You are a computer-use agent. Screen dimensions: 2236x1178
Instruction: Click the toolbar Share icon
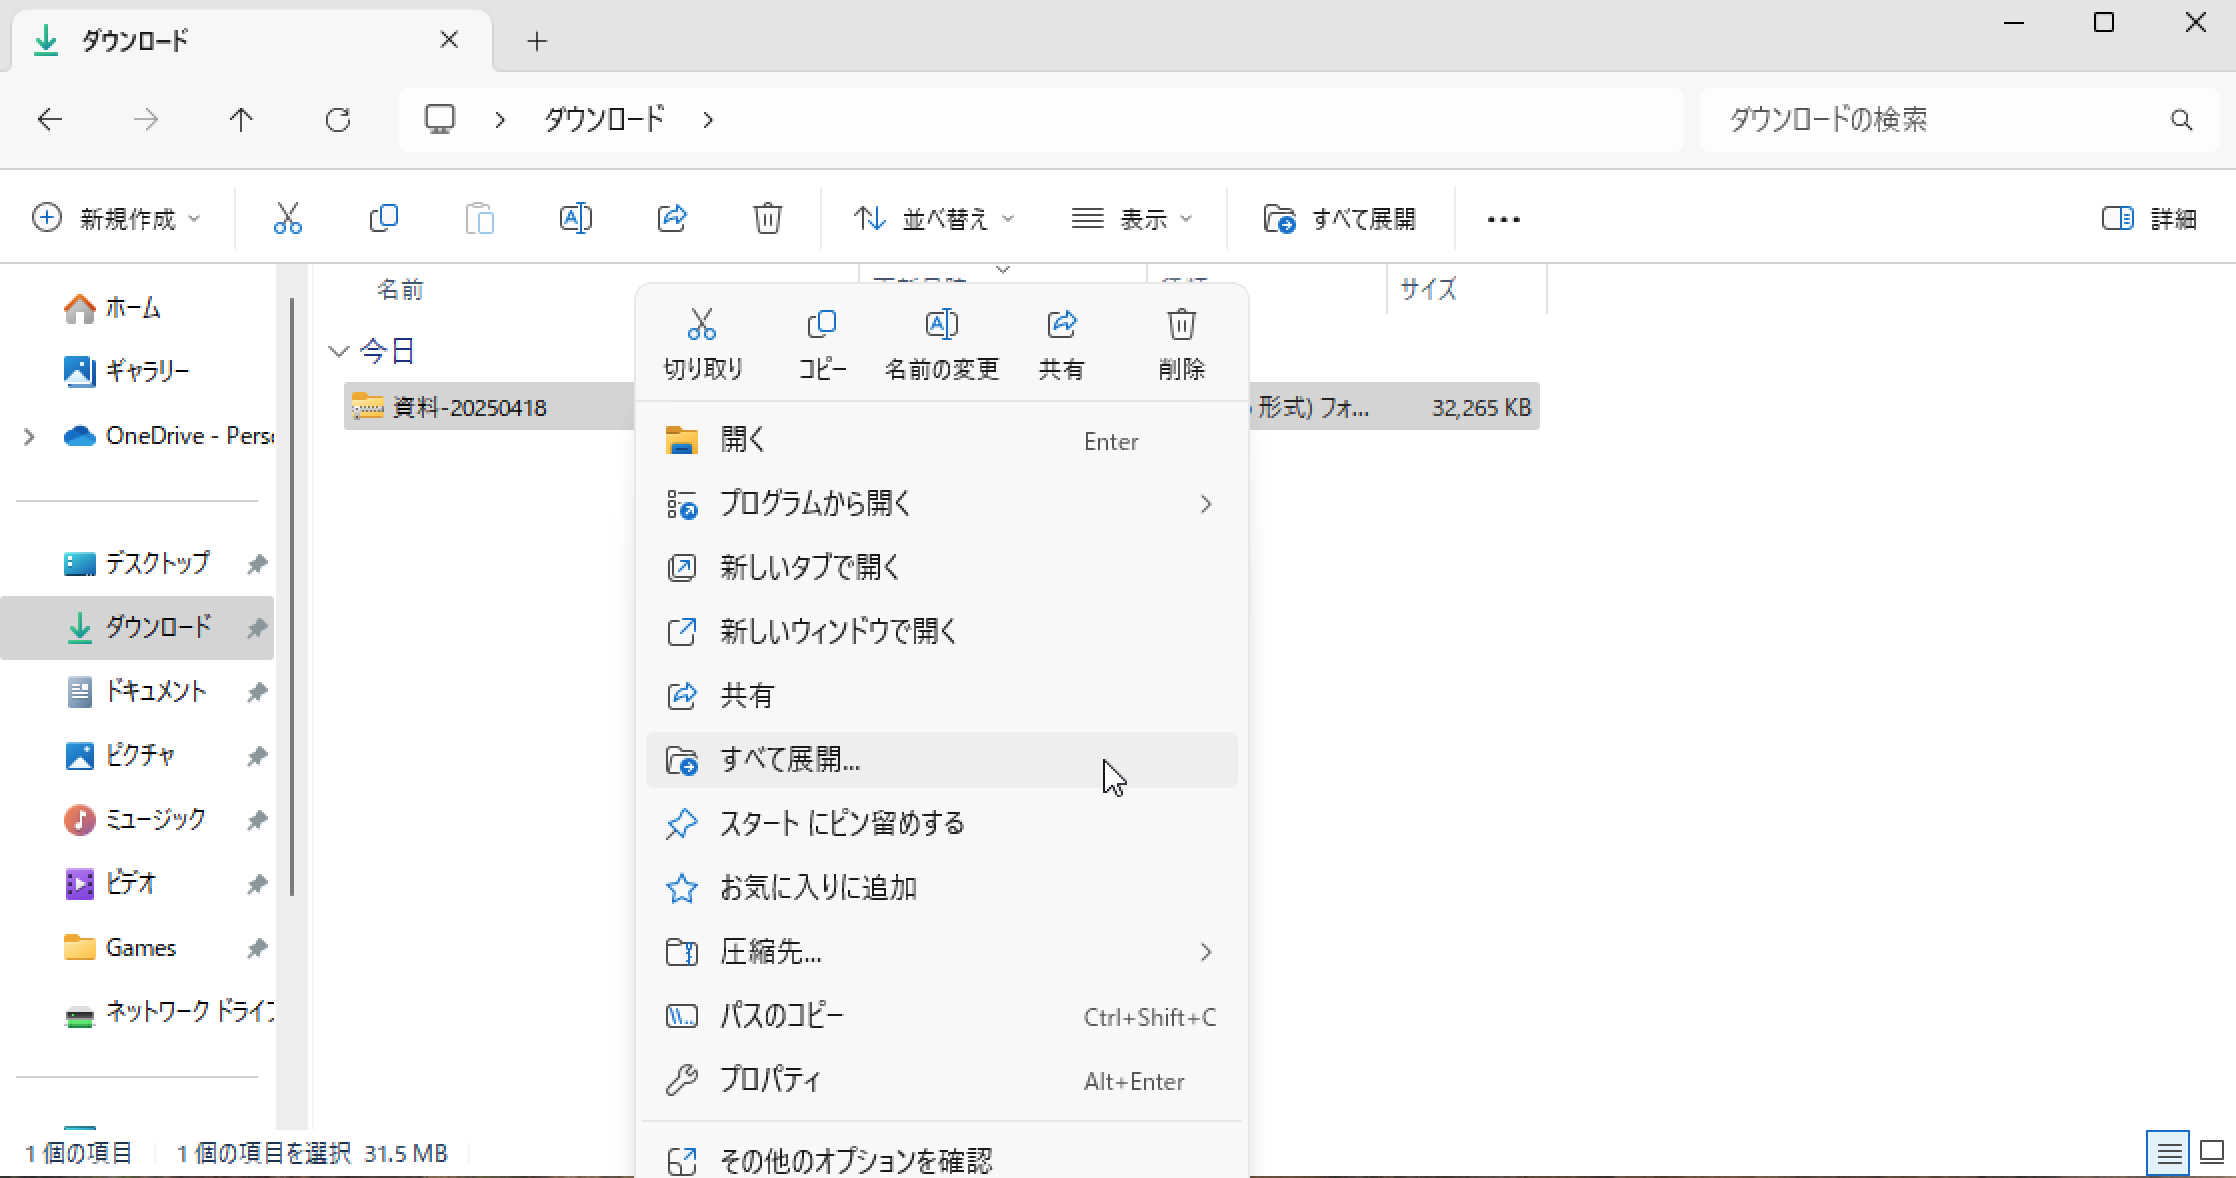[672, 218]
